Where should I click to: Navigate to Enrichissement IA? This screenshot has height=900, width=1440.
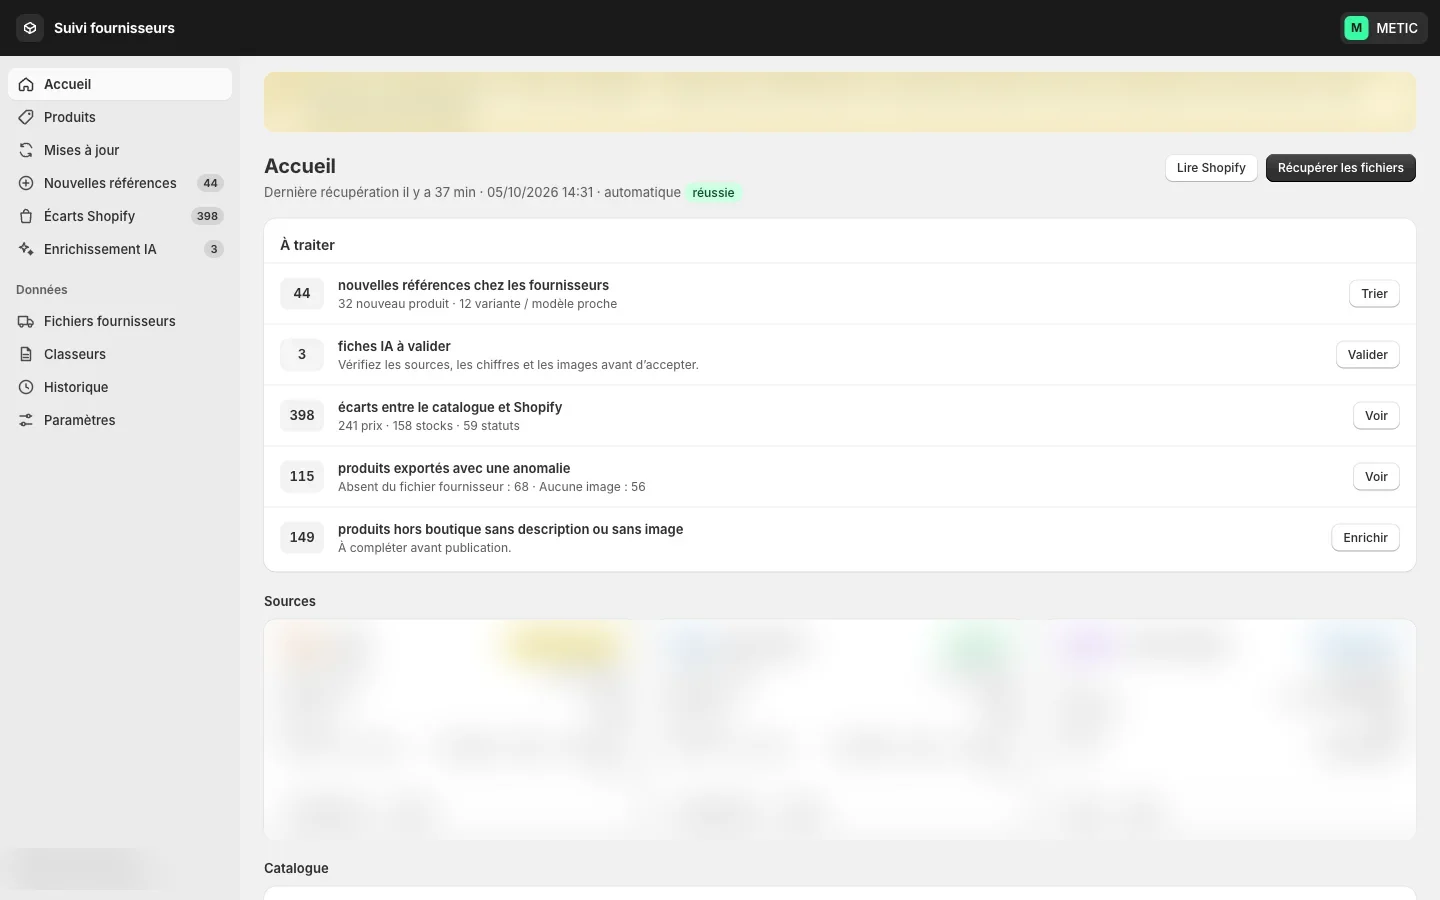point(120,249)
